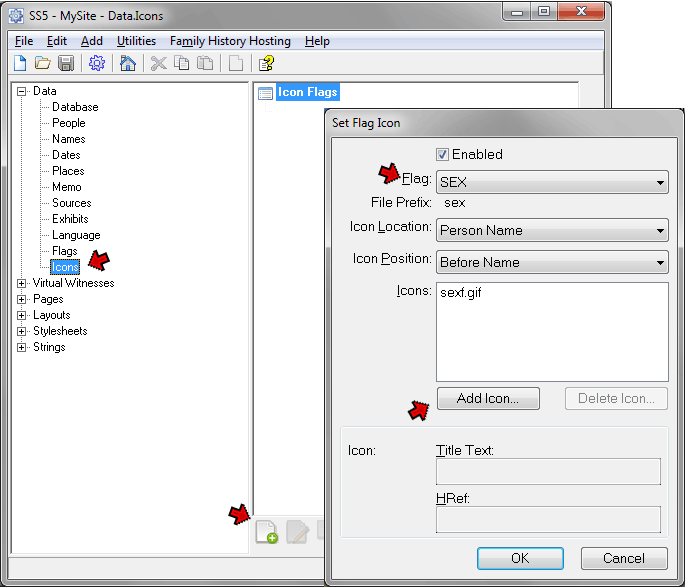The width and height of the screenshot is (685, 587).
Task: Select the People tree item
Action: (x=69, y=123)
